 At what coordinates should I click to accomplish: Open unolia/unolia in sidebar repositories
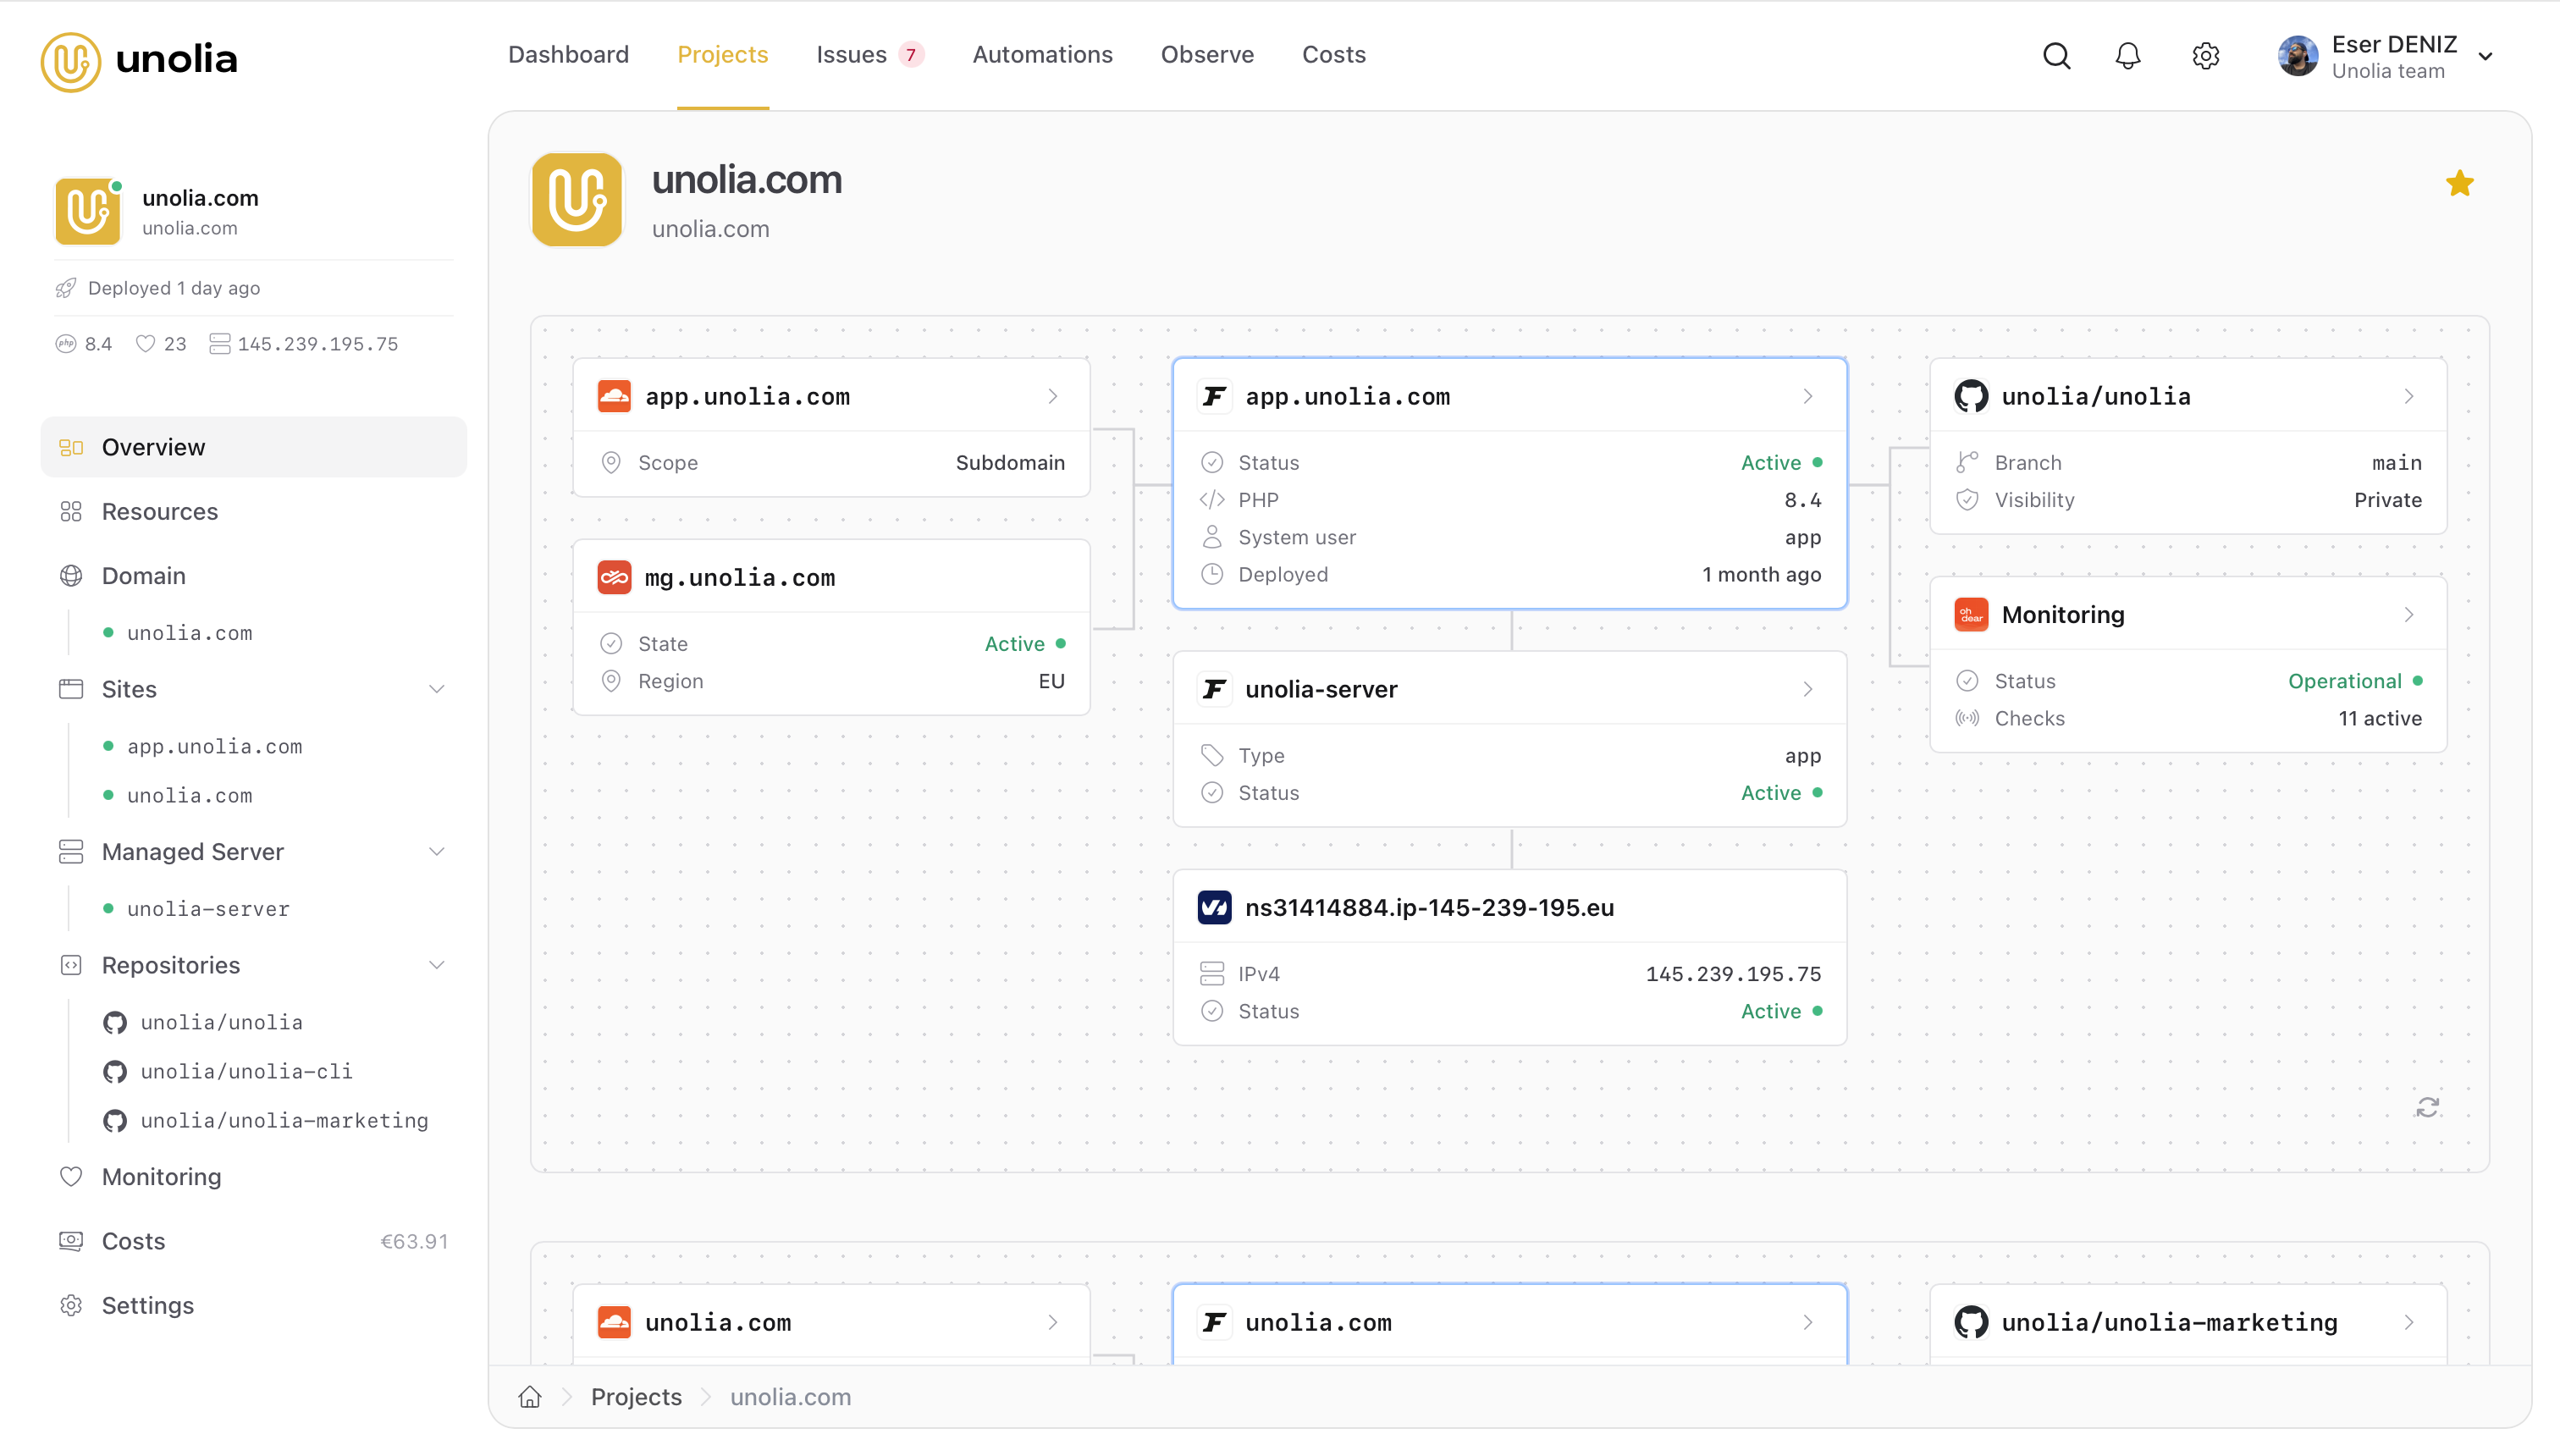coord(221,1022)
